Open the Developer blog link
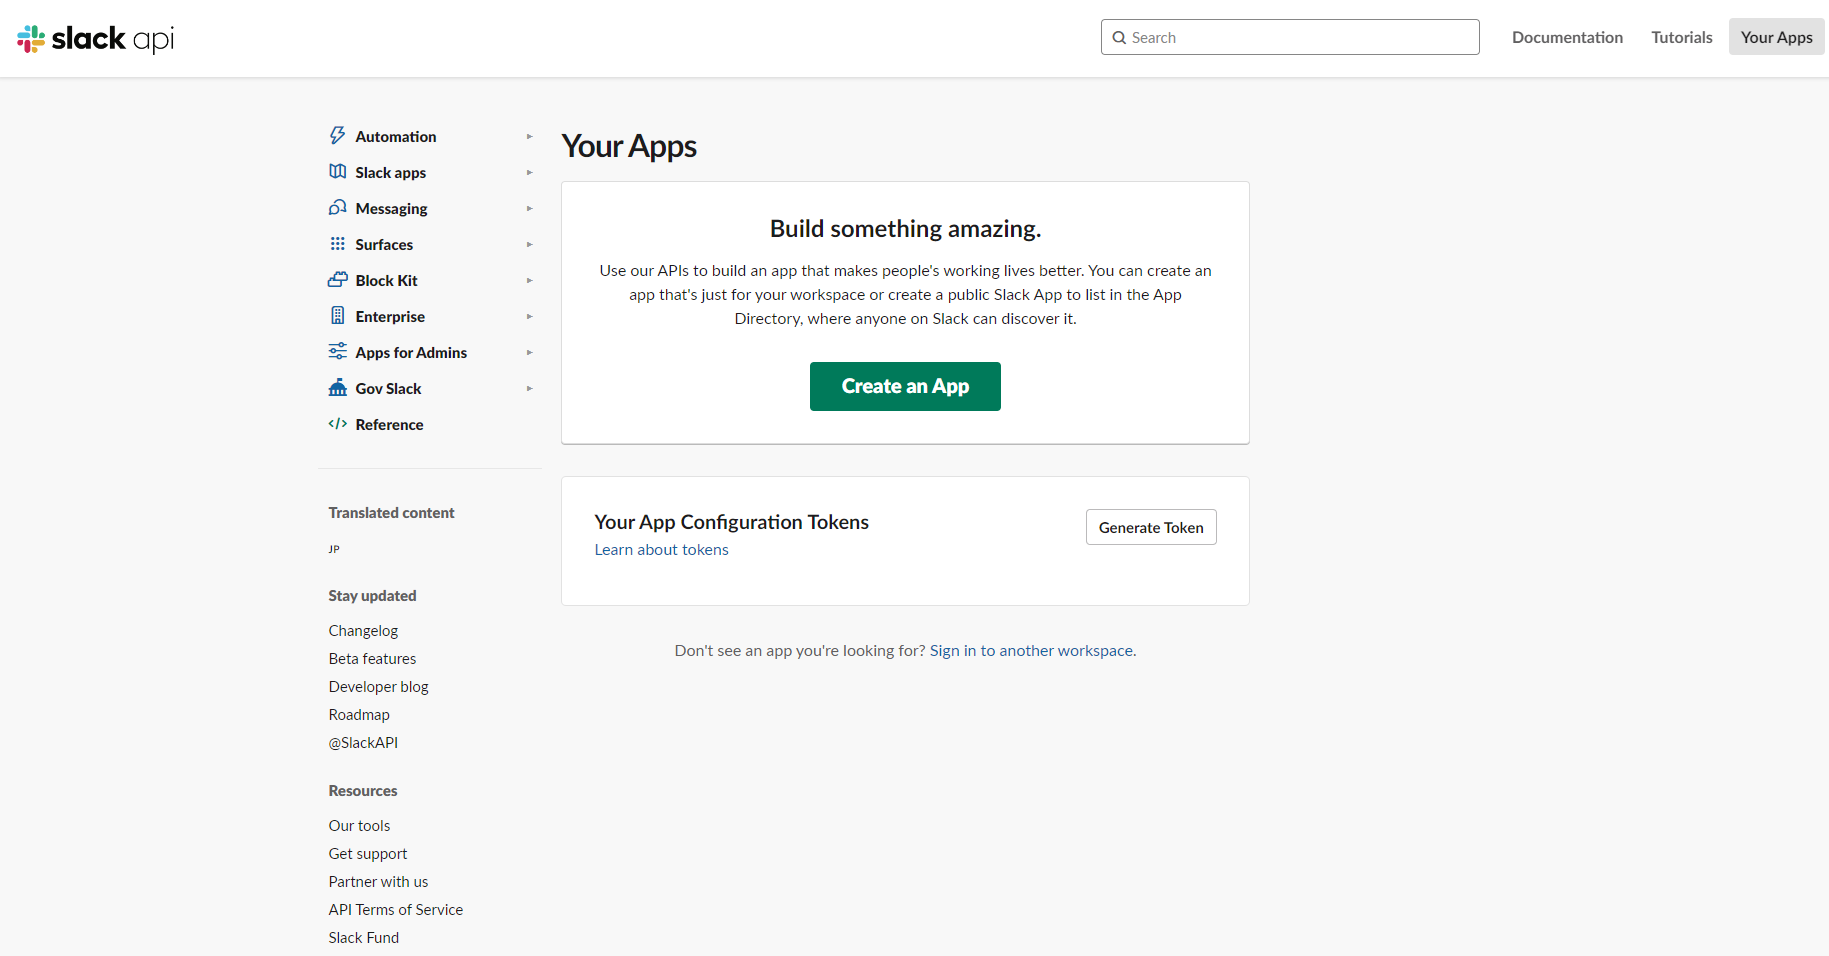This screenshot has height=956, width=1829. (x=378, y=687)
